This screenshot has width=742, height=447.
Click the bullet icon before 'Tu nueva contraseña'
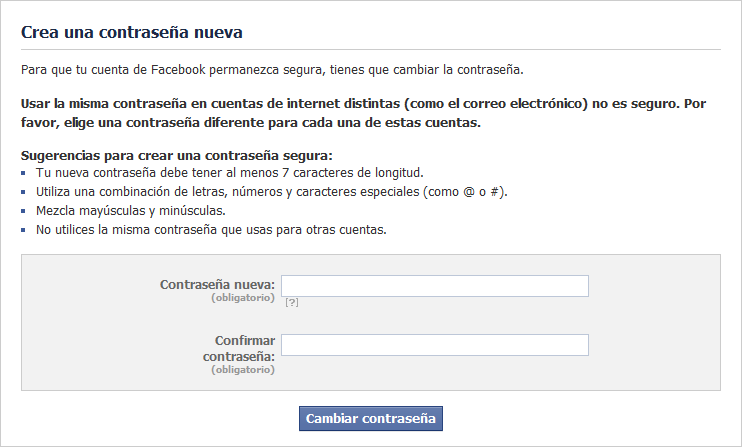click(23, 173)
